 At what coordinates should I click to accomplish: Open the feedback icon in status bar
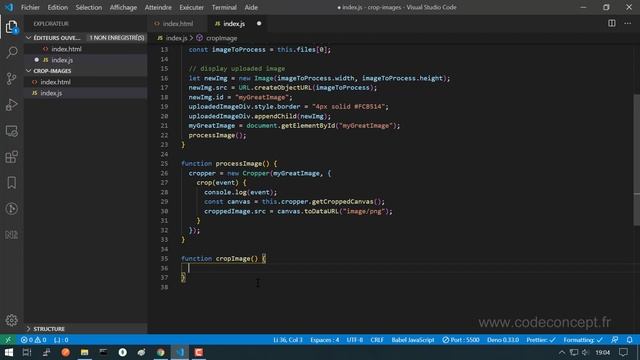[x=614, y=340]
